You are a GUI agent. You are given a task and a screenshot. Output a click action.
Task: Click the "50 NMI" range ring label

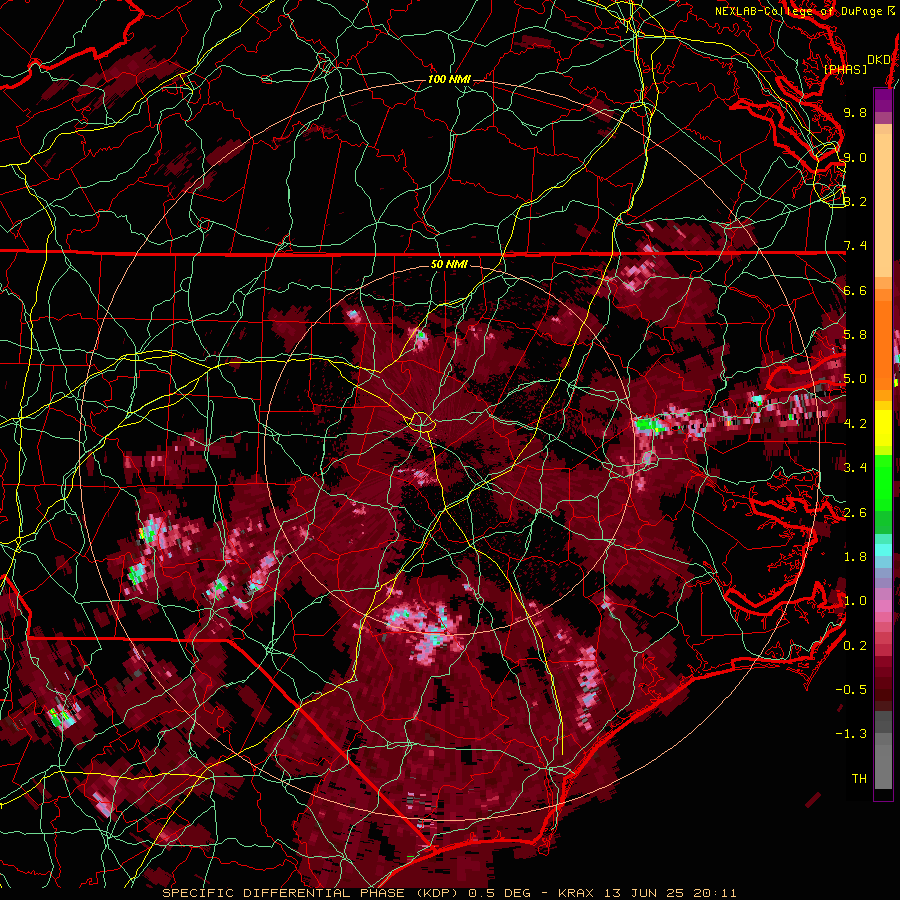[x=449, y=264]
